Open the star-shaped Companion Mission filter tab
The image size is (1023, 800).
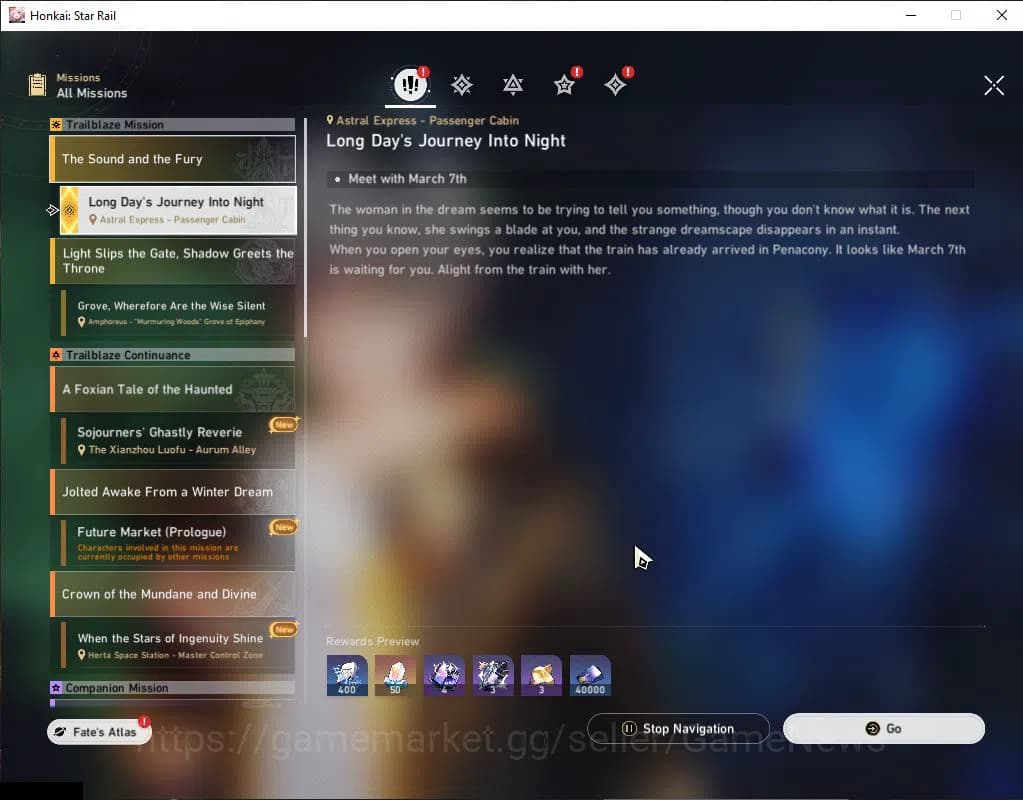[x=564, y=85]
